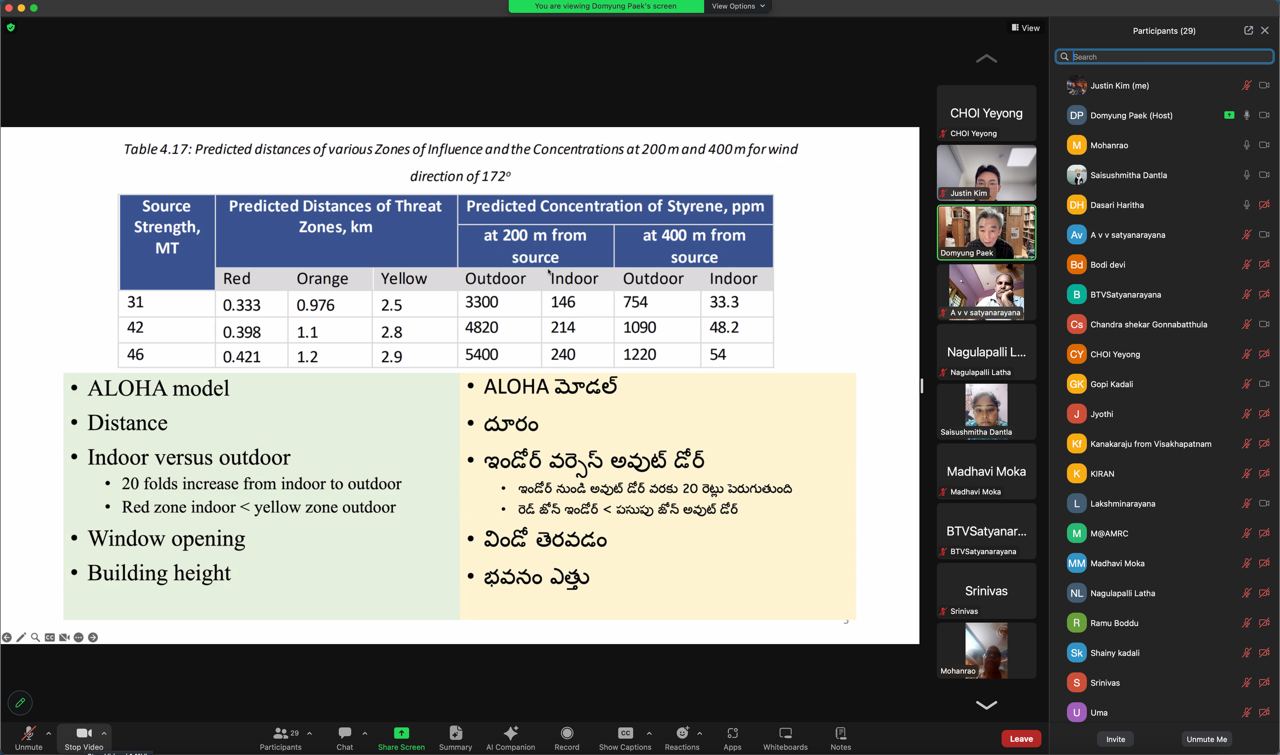Advance to next slide using right arrow
Viewport: 1280px width, 755px height.
pyautogui.click(x=93, y=637)
